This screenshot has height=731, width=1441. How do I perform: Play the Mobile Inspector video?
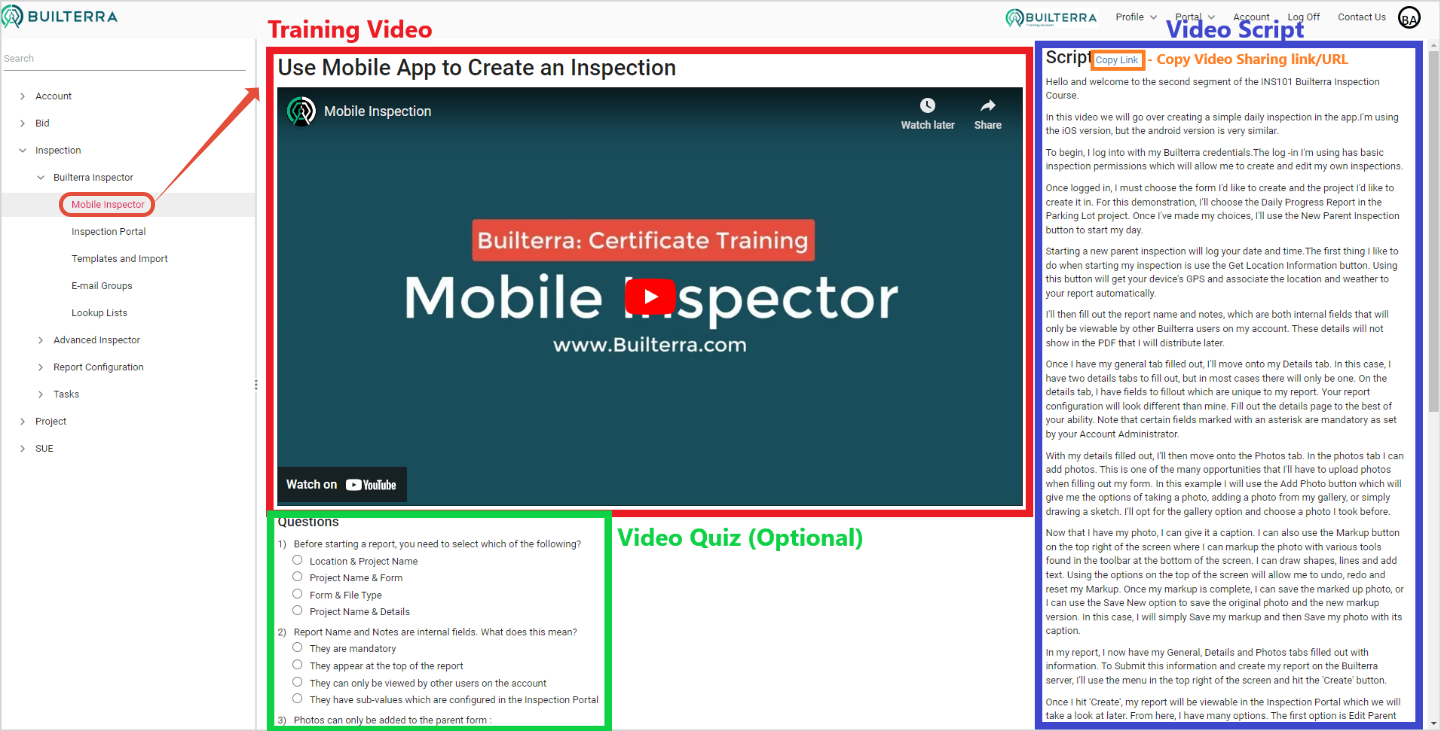(650, 297)
